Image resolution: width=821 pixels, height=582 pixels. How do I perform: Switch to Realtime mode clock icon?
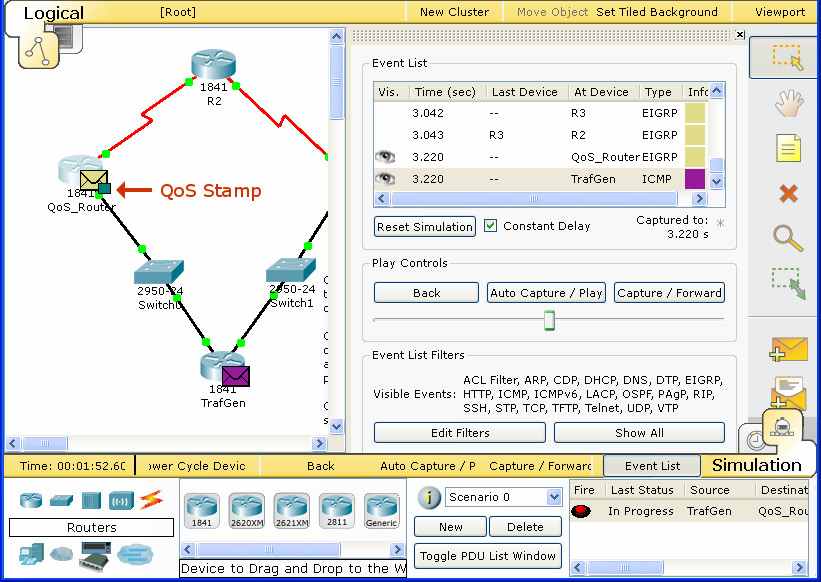coord(756,441)
